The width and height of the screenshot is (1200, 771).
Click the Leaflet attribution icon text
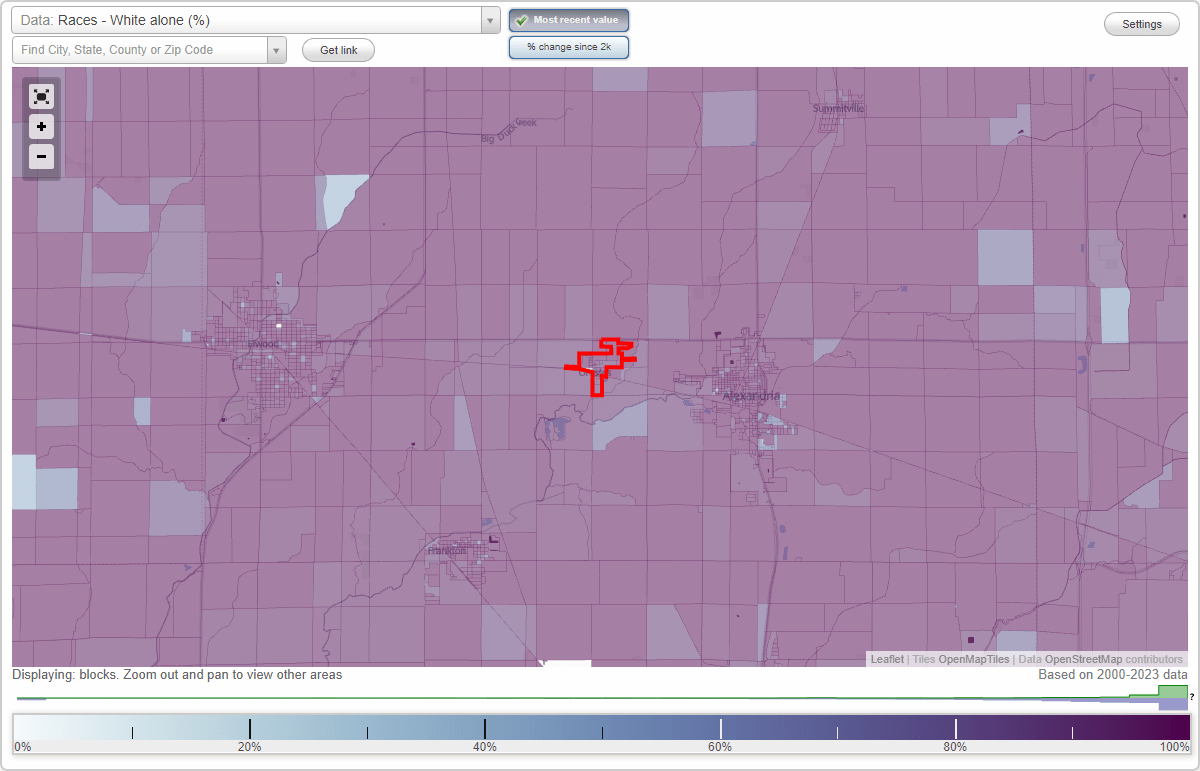coord(886,659)
